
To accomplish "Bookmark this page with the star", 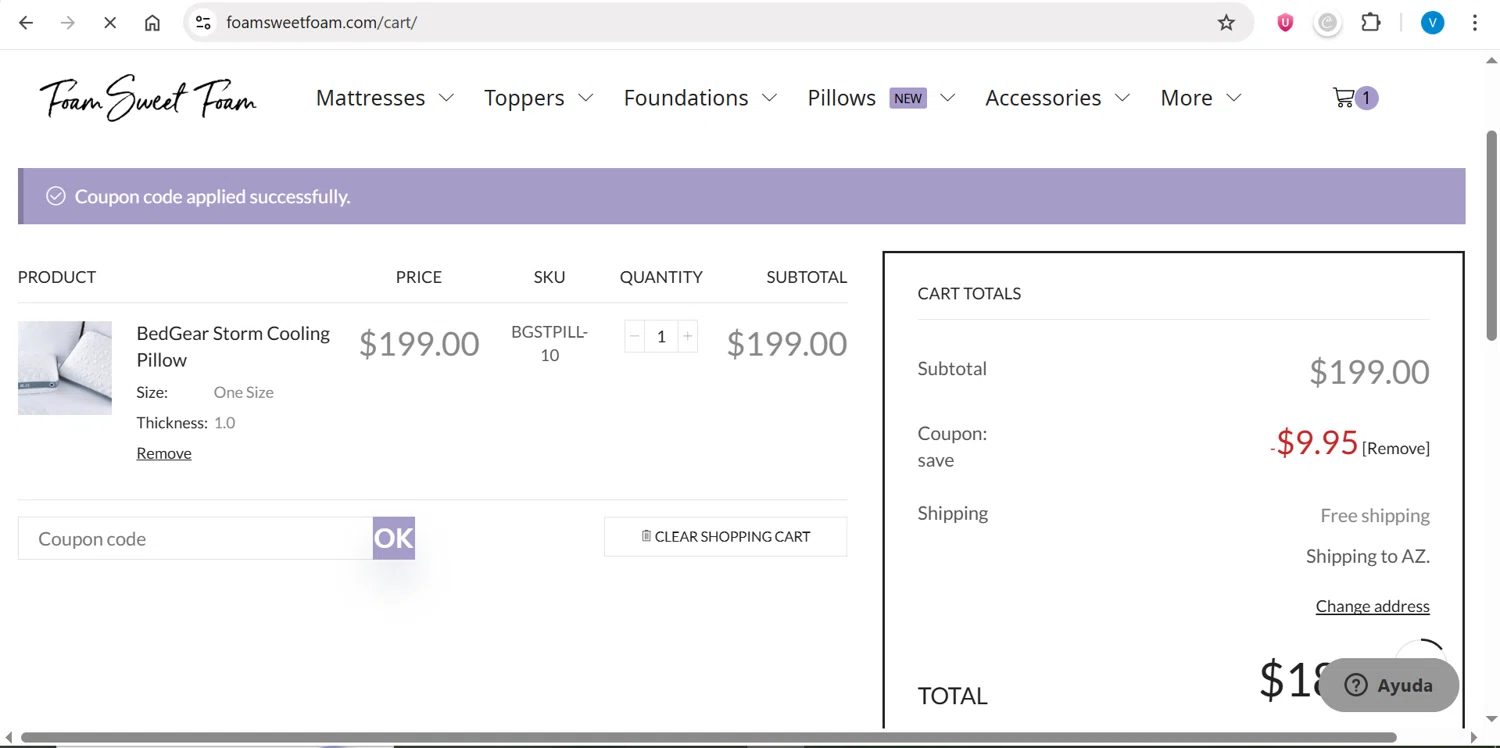I will click(1226, 22).
